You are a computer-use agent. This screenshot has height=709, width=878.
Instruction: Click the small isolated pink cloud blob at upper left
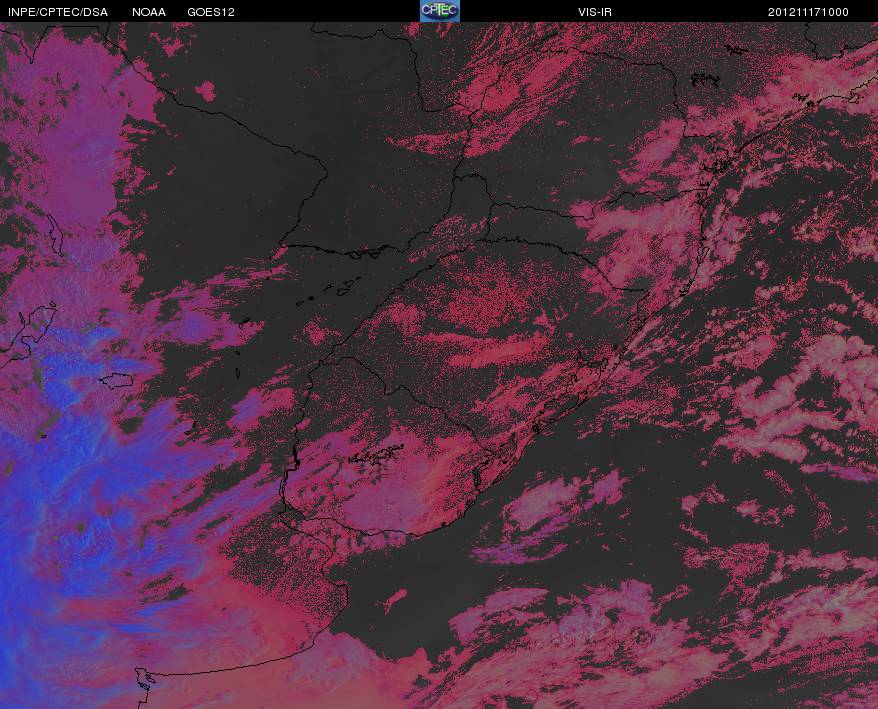[x=206, y=91]
